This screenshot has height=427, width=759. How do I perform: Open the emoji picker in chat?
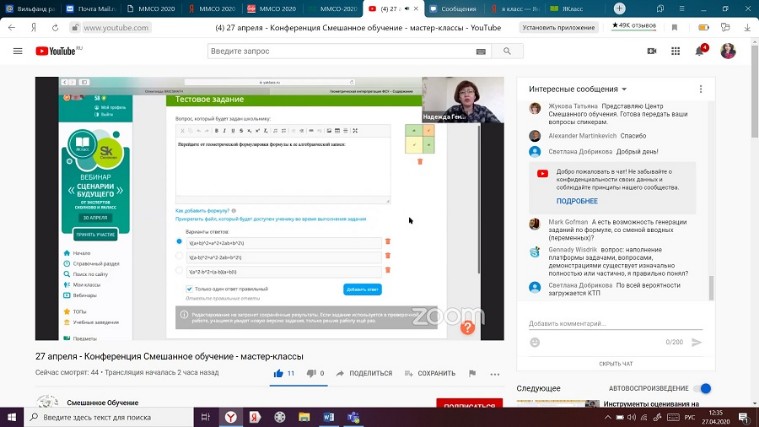pyautogui.click(x=535, y=342)
